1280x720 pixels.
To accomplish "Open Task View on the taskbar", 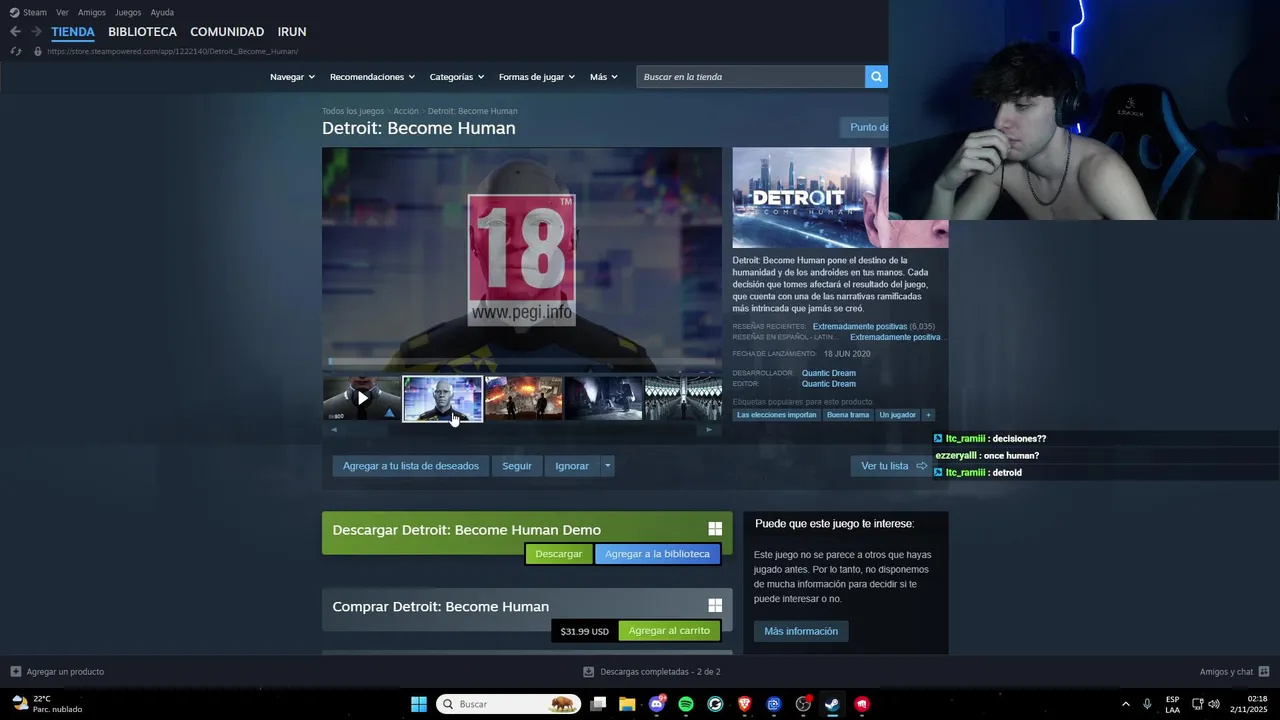I will 598,704.
